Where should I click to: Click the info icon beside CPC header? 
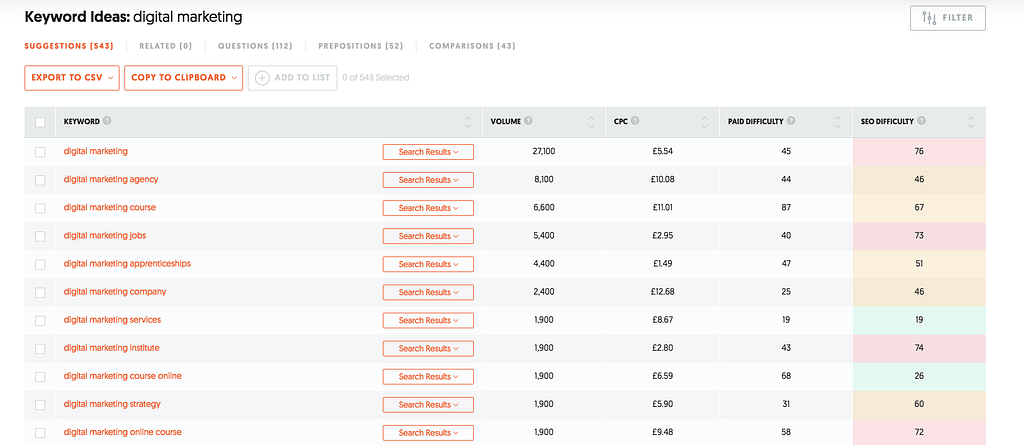pos(638,122)
